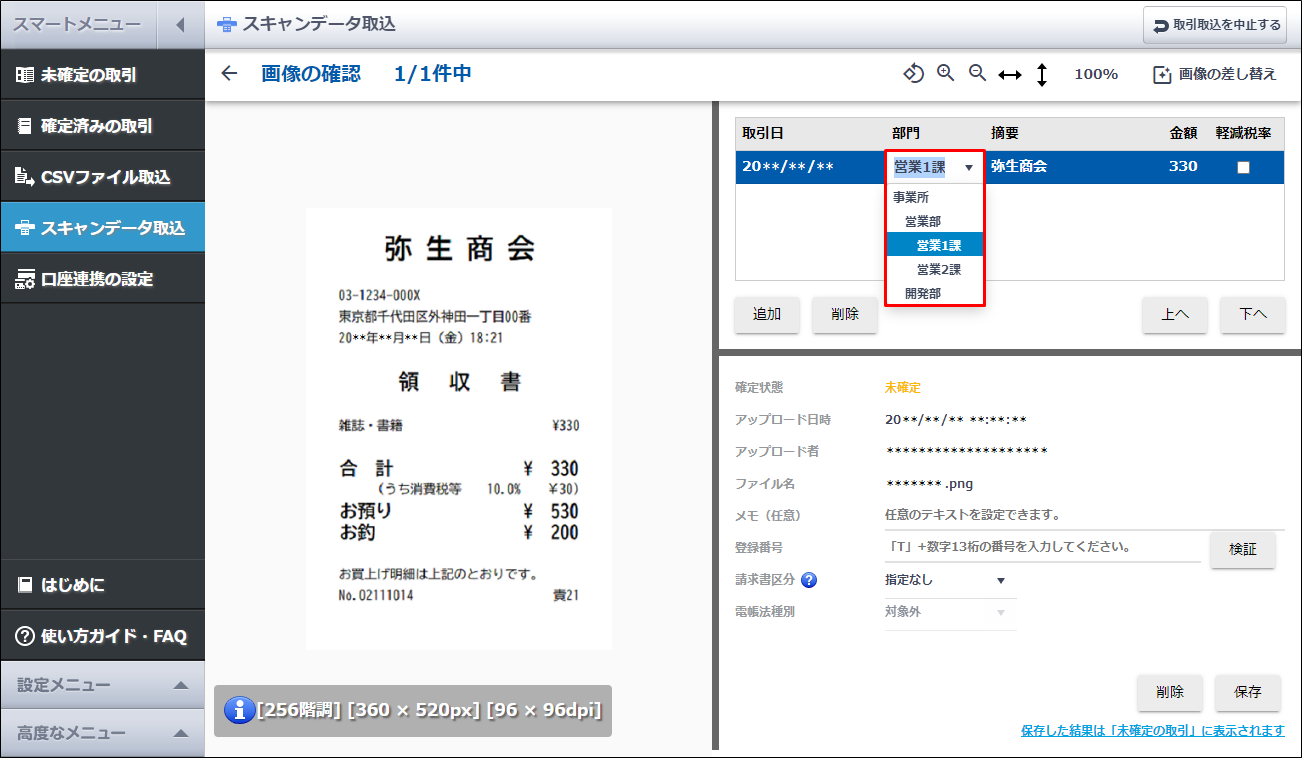Click the 検証 button

point(1243,549)
